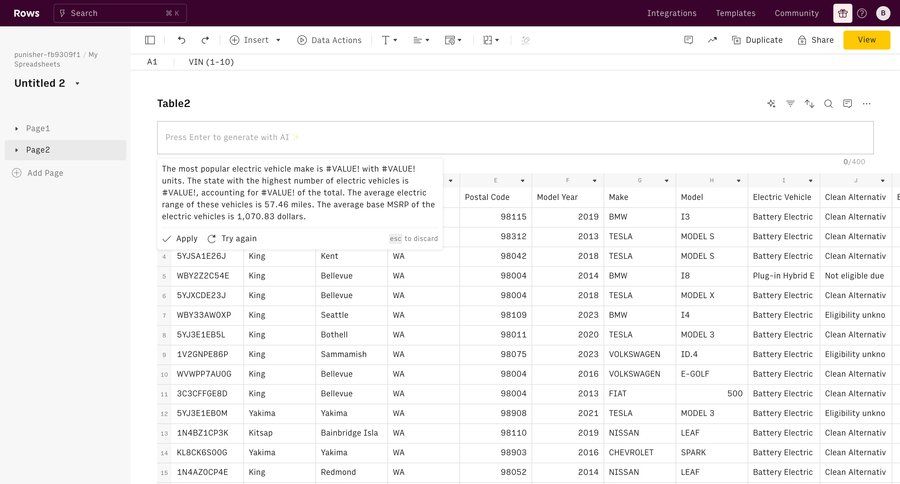Open cell format settings dropdown
The height and width of the screenshot is (484, 900).
[x=453, y=40]
